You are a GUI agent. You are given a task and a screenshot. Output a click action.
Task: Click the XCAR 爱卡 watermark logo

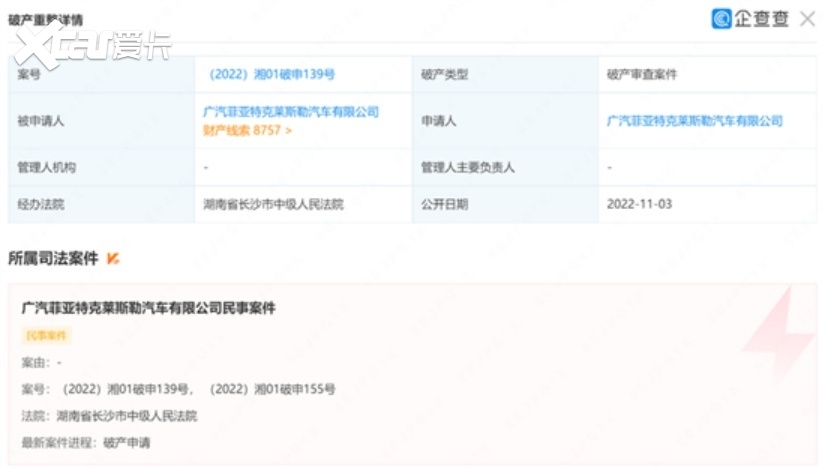pyautogui.click(x=92, y=46)
